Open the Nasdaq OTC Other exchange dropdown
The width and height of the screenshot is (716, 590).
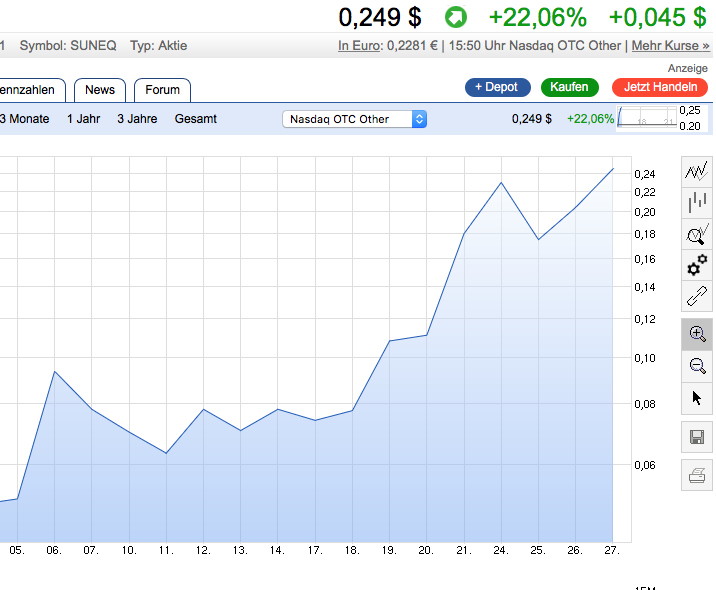click(355, 119)
